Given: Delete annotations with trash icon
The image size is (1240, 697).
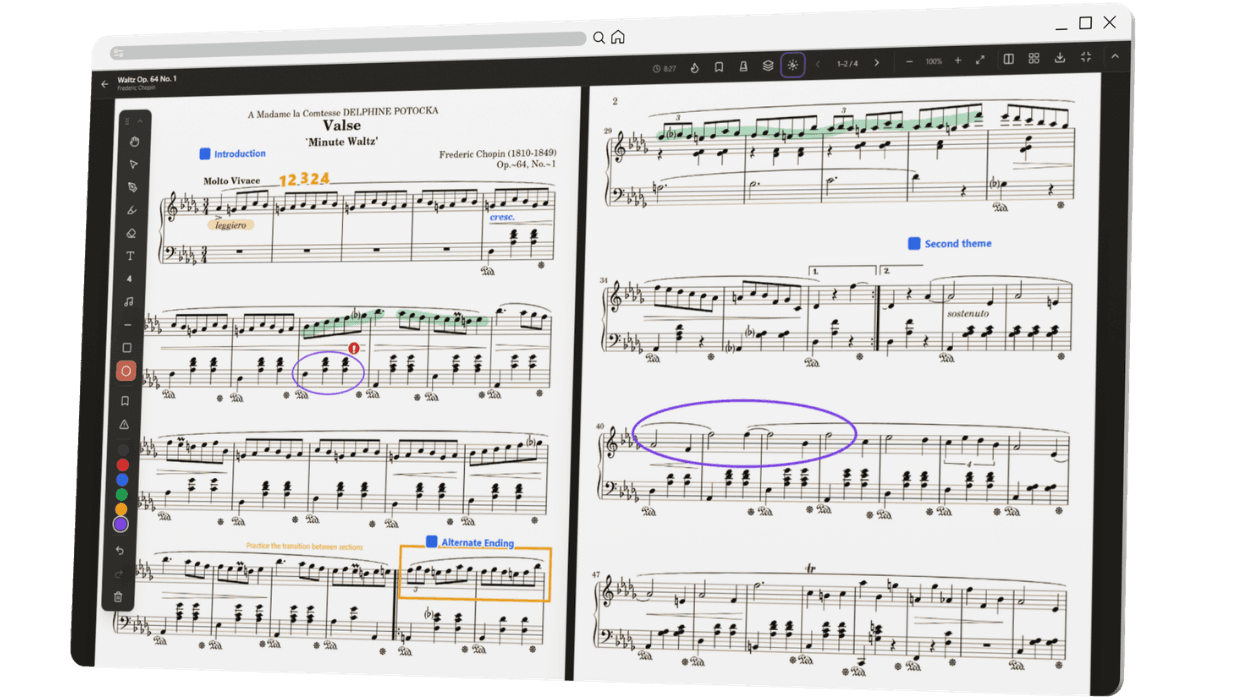Looking at the screenshot, I should tap(118, 597).
